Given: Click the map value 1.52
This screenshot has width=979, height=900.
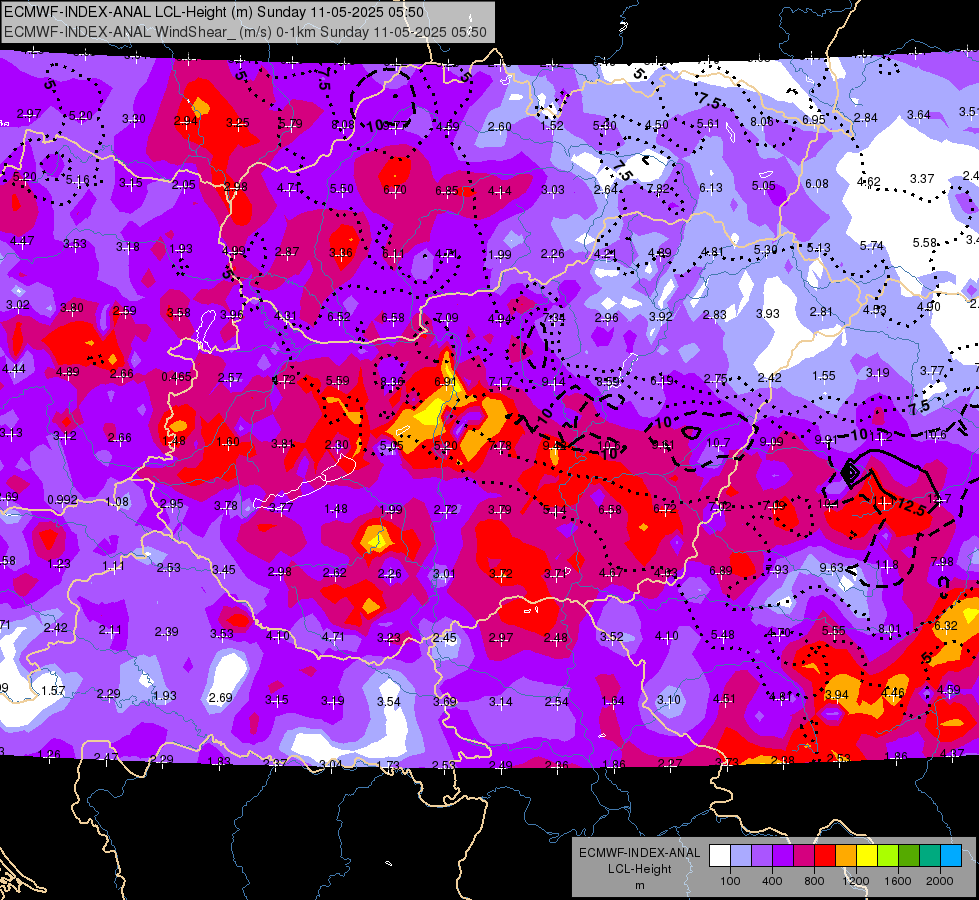Looking at the screenshot, I should (552, 126).
